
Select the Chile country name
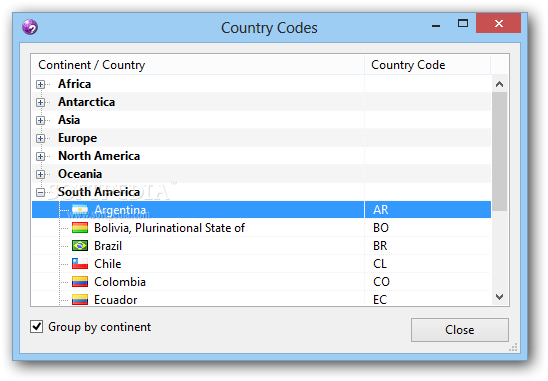pos(108,264)
